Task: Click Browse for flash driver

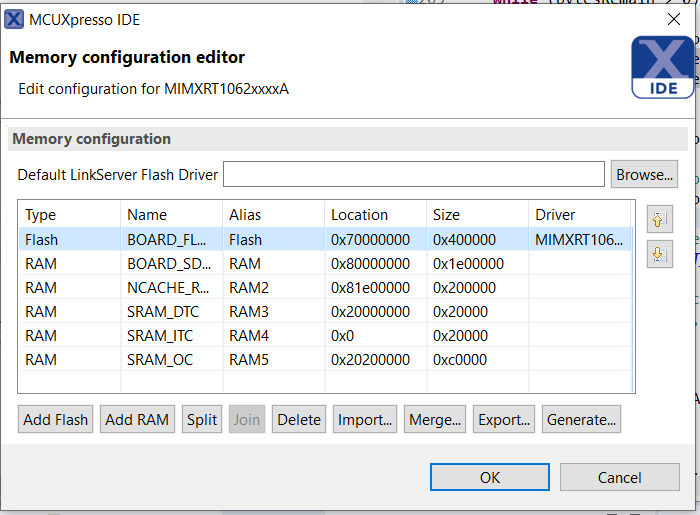Action: click(x=644, y=174)
